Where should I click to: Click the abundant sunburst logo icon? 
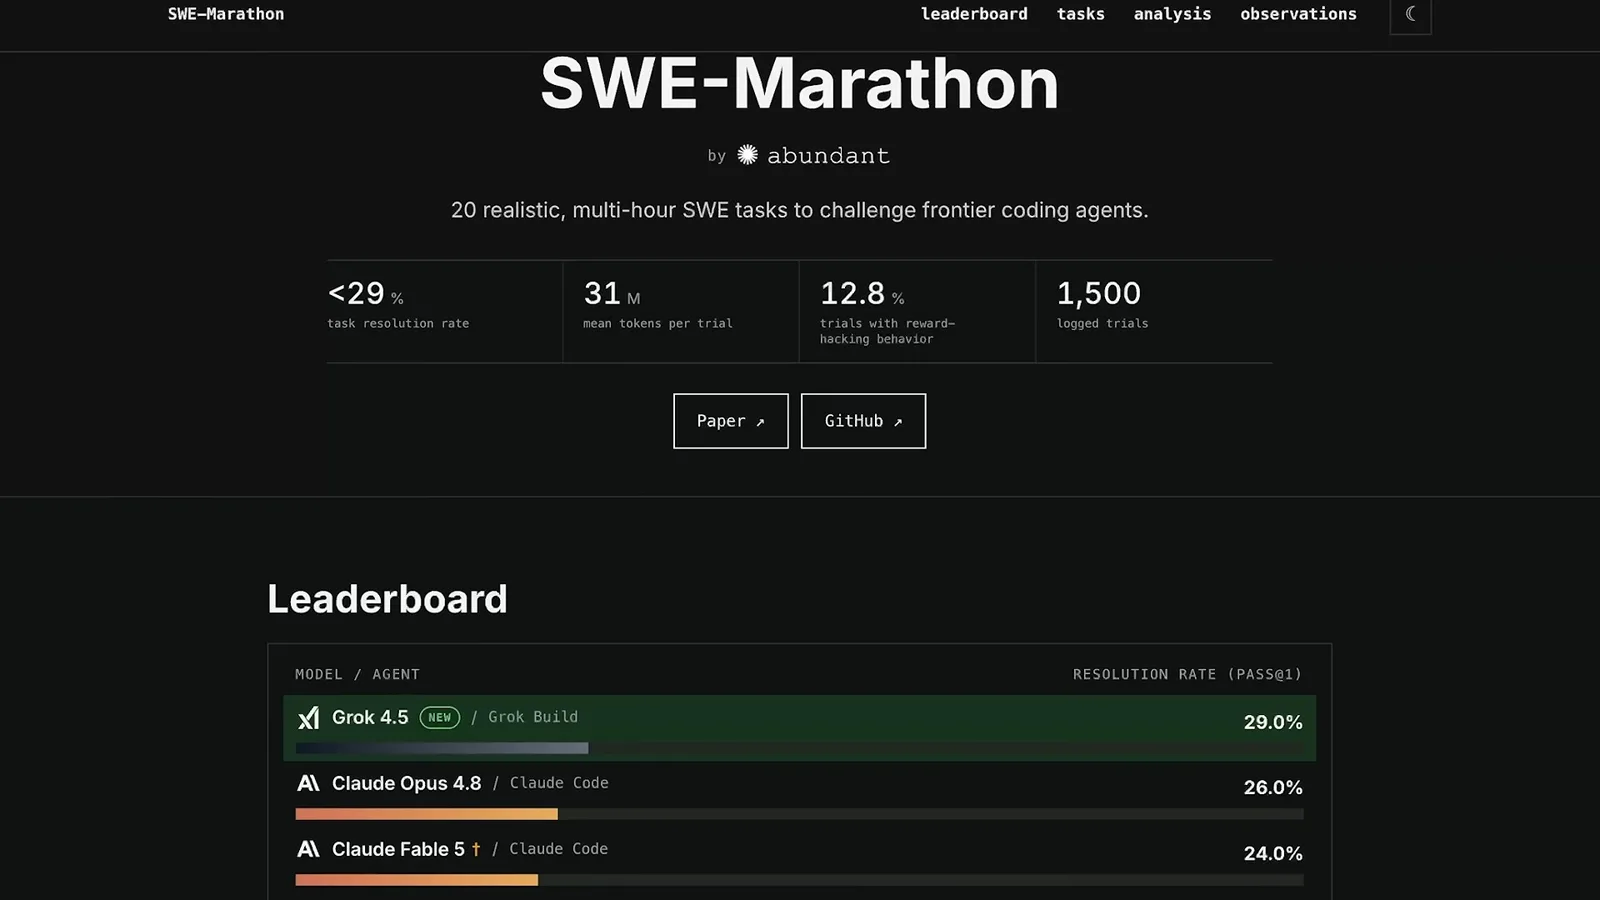point(747,155)
